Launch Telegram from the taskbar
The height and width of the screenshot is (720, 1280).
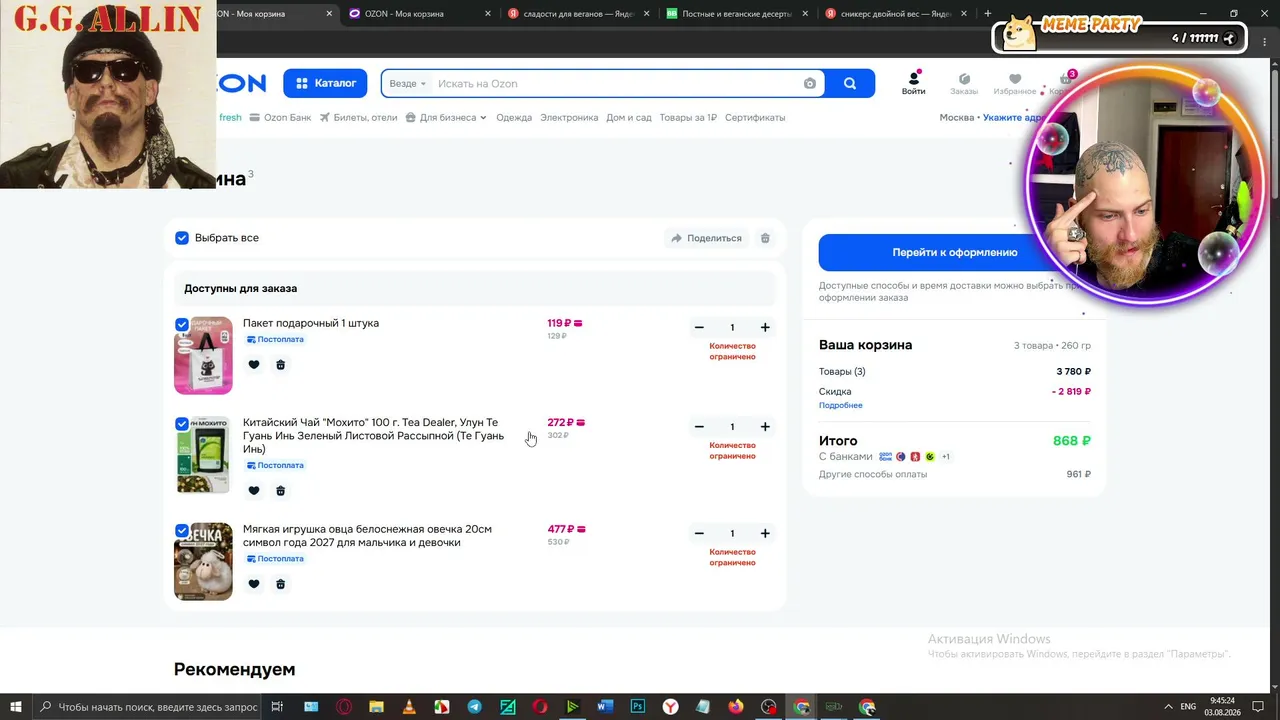coord(474,707)
